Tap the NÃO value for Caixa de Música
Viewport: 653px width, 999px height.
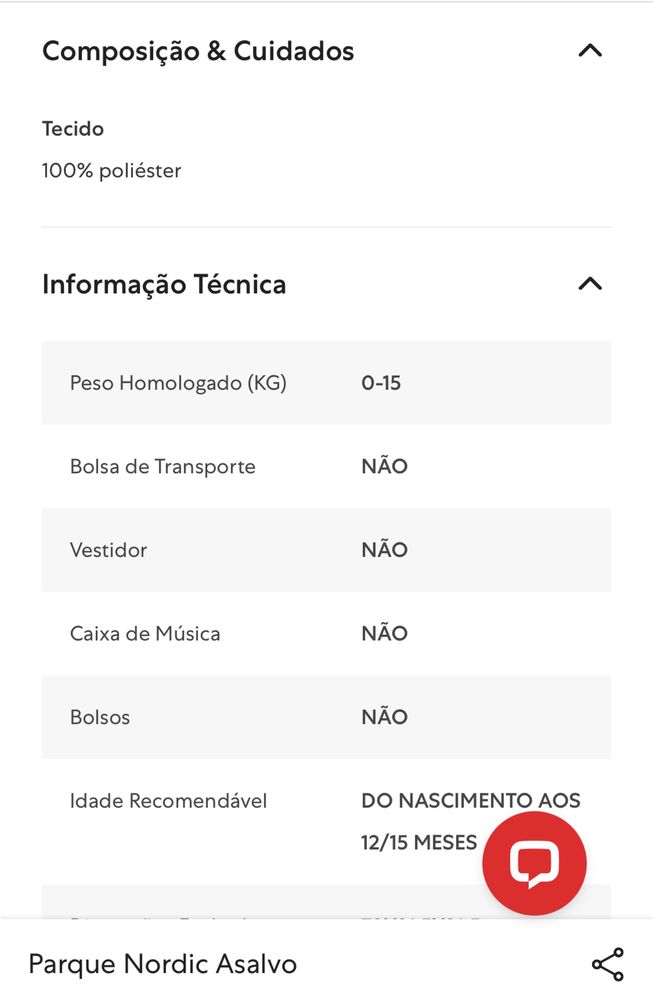(x=384, y=633)
